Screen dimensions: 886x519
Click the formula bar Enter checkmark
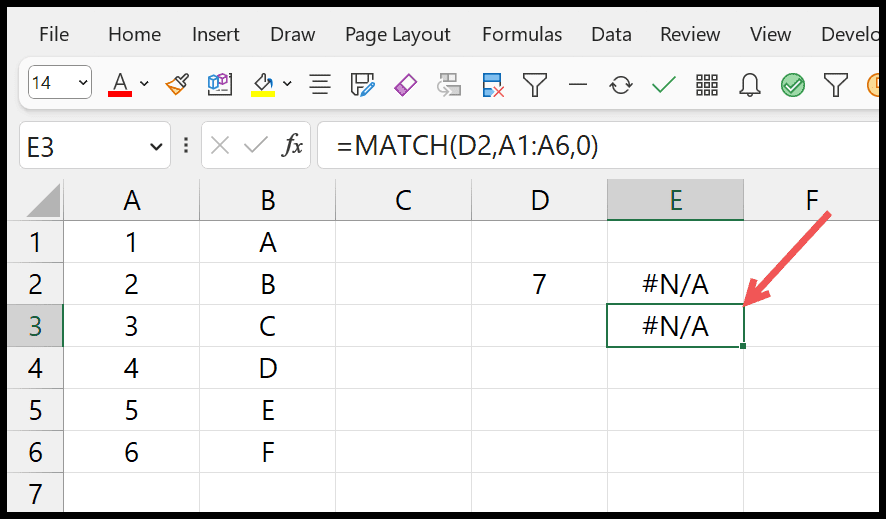[x=255, y=146]
